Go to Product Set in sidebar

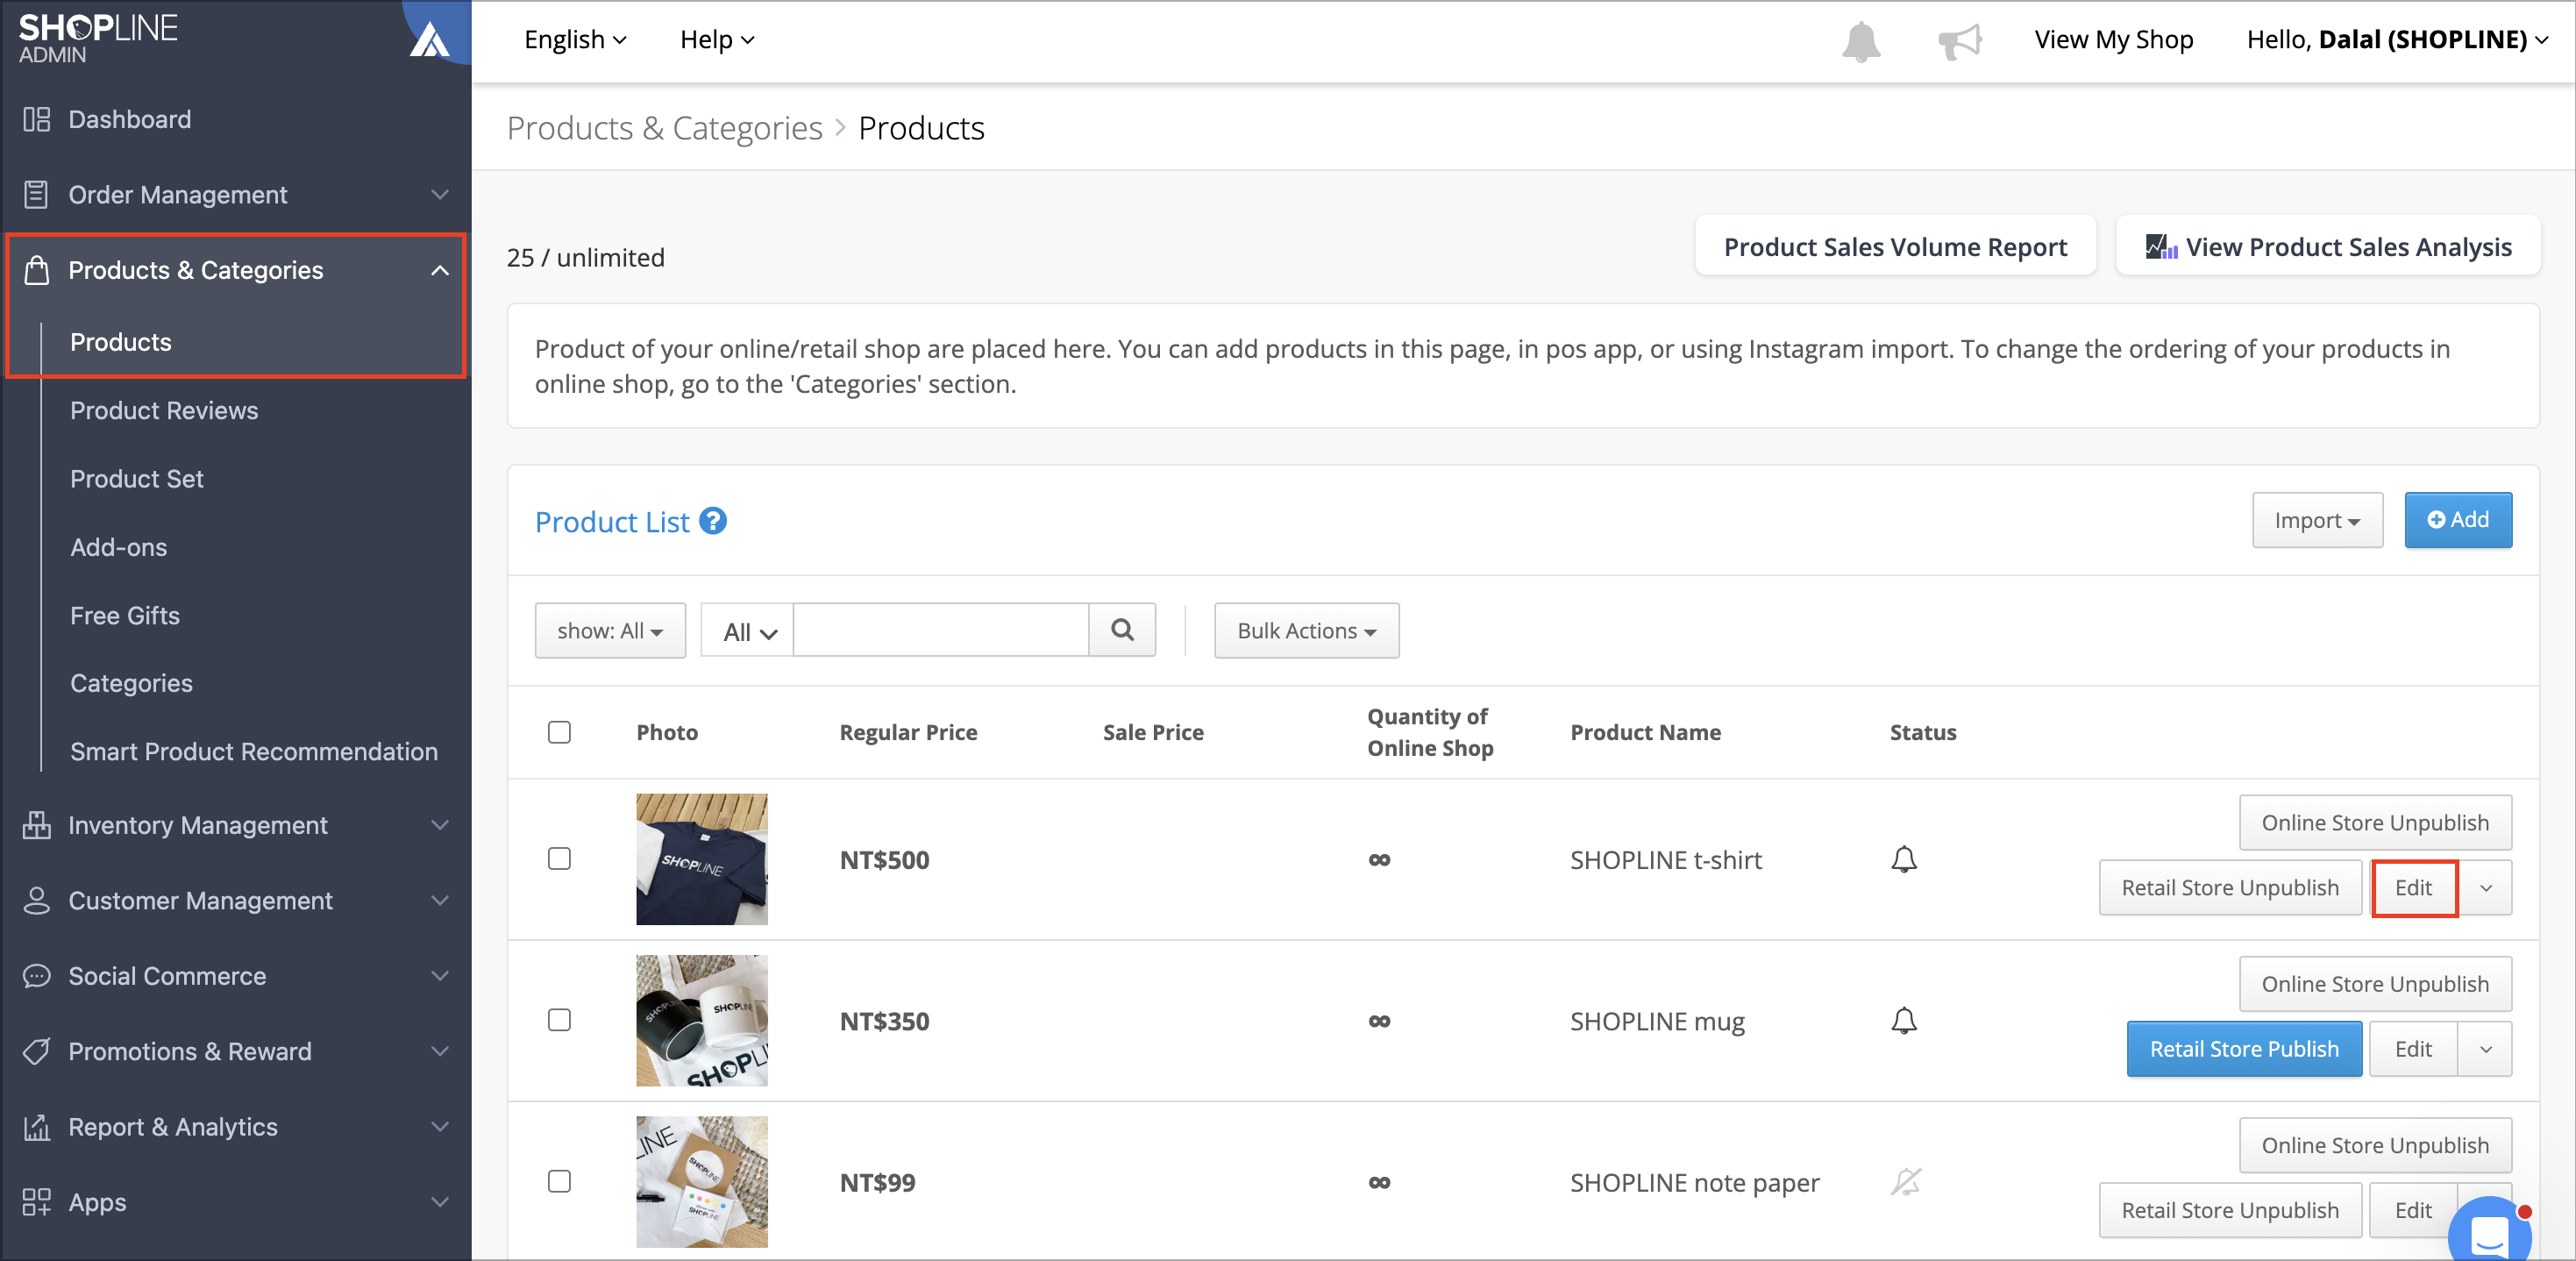(137, 479)
